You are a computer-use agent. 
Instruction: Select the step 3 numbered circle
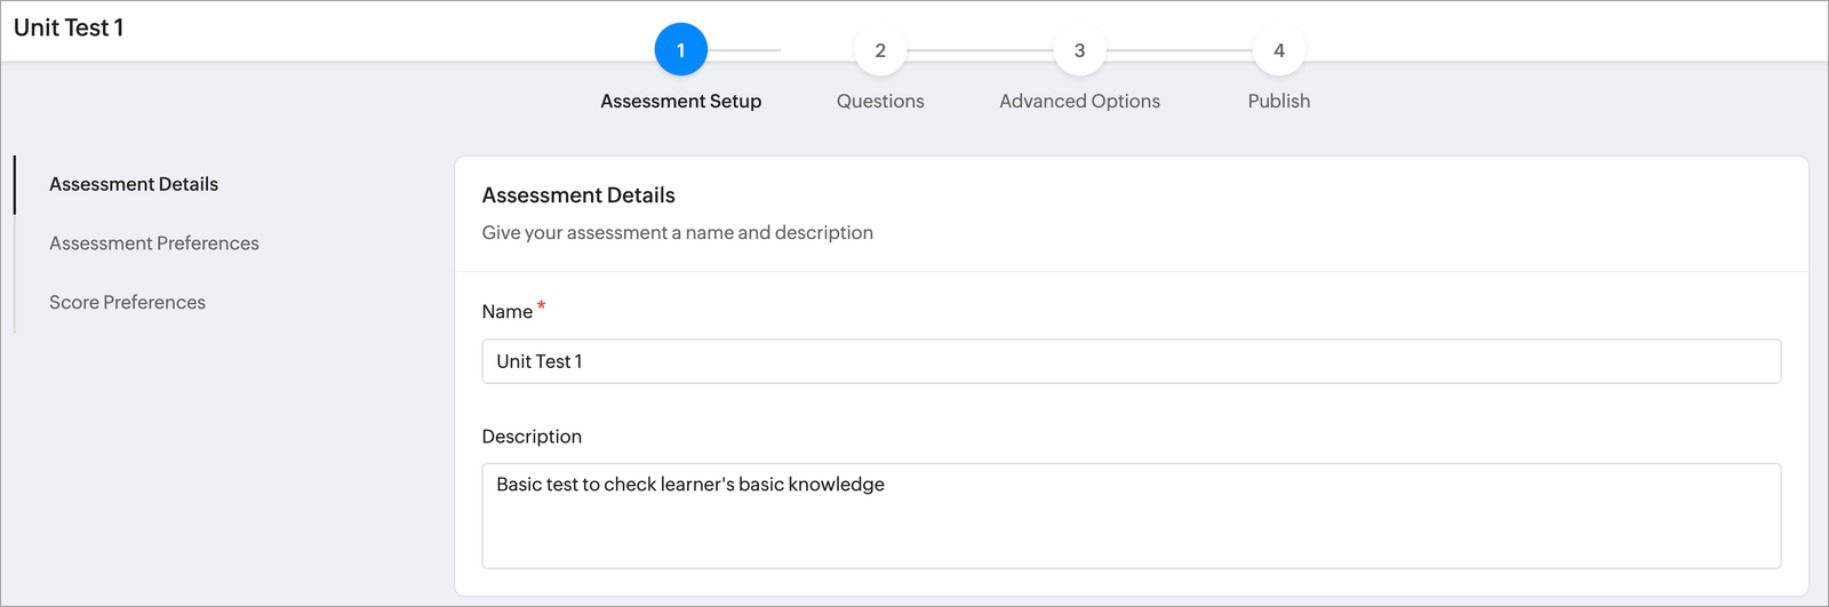pos(1079,50)
